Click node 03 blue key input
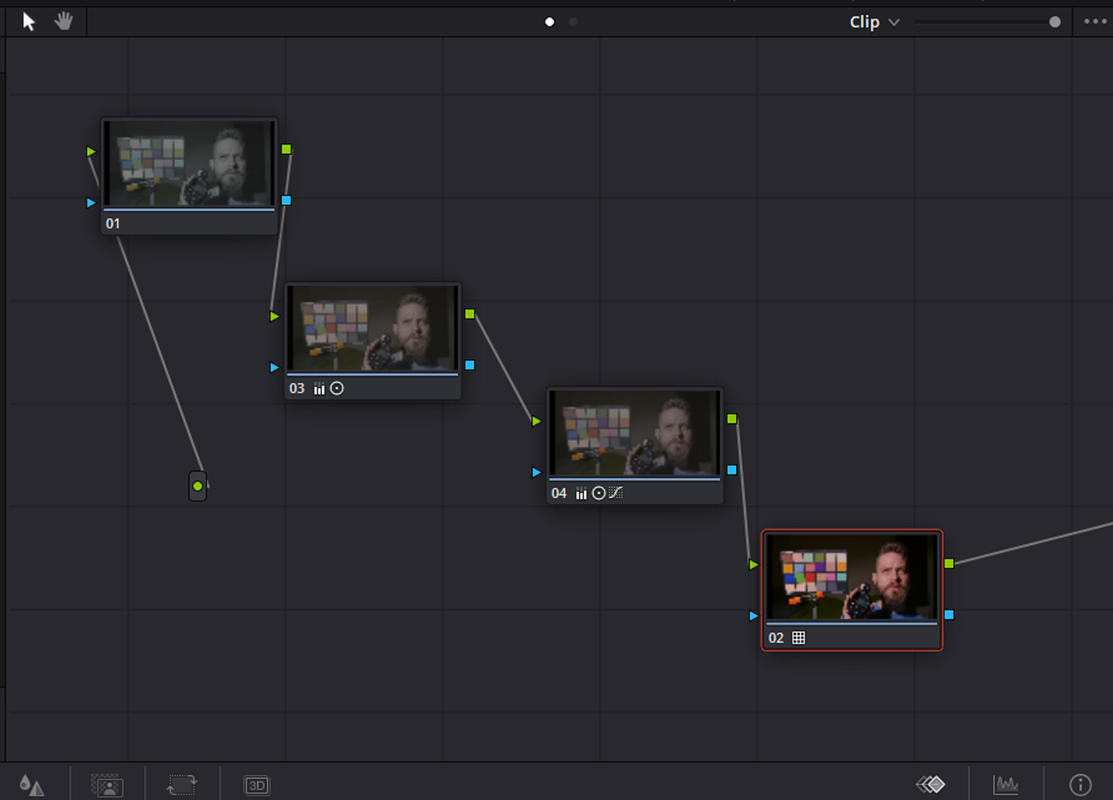 tap(275, 367)
